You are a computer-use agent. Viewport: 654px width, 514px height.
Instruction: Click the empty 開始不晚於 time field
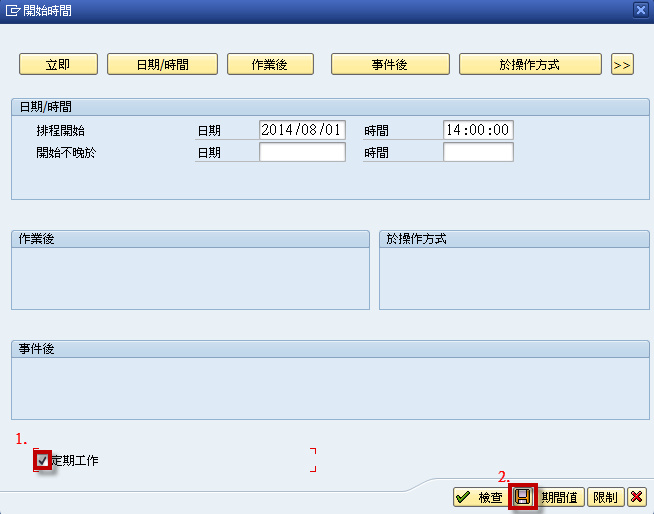click(x=478, y=152)
